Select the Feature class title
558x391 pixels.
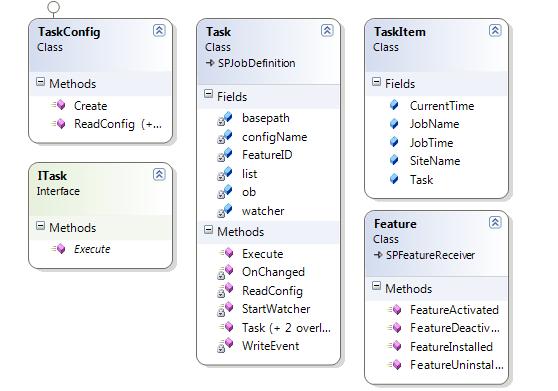coord(395,224)
